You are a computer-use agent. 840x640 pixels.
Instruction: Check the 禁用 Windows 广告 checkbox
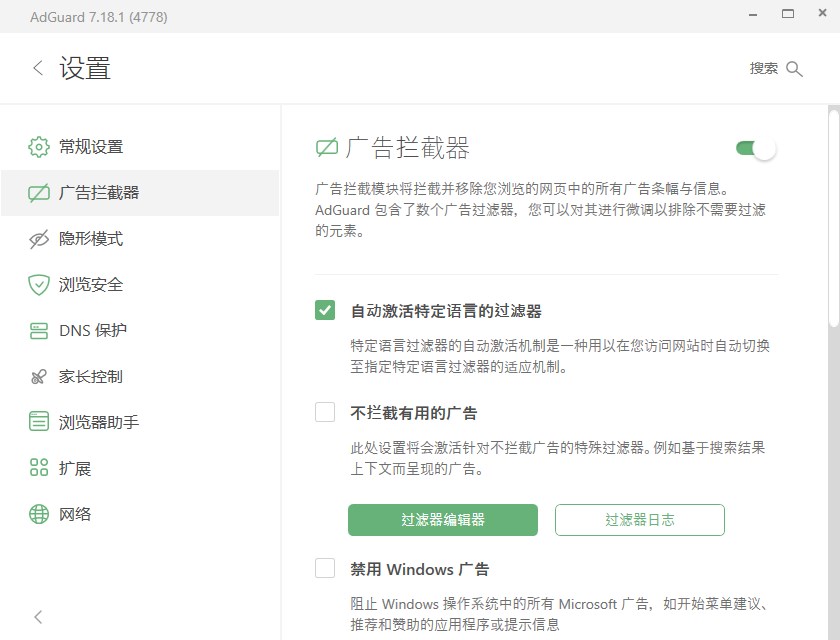click(x=325, y=568)
